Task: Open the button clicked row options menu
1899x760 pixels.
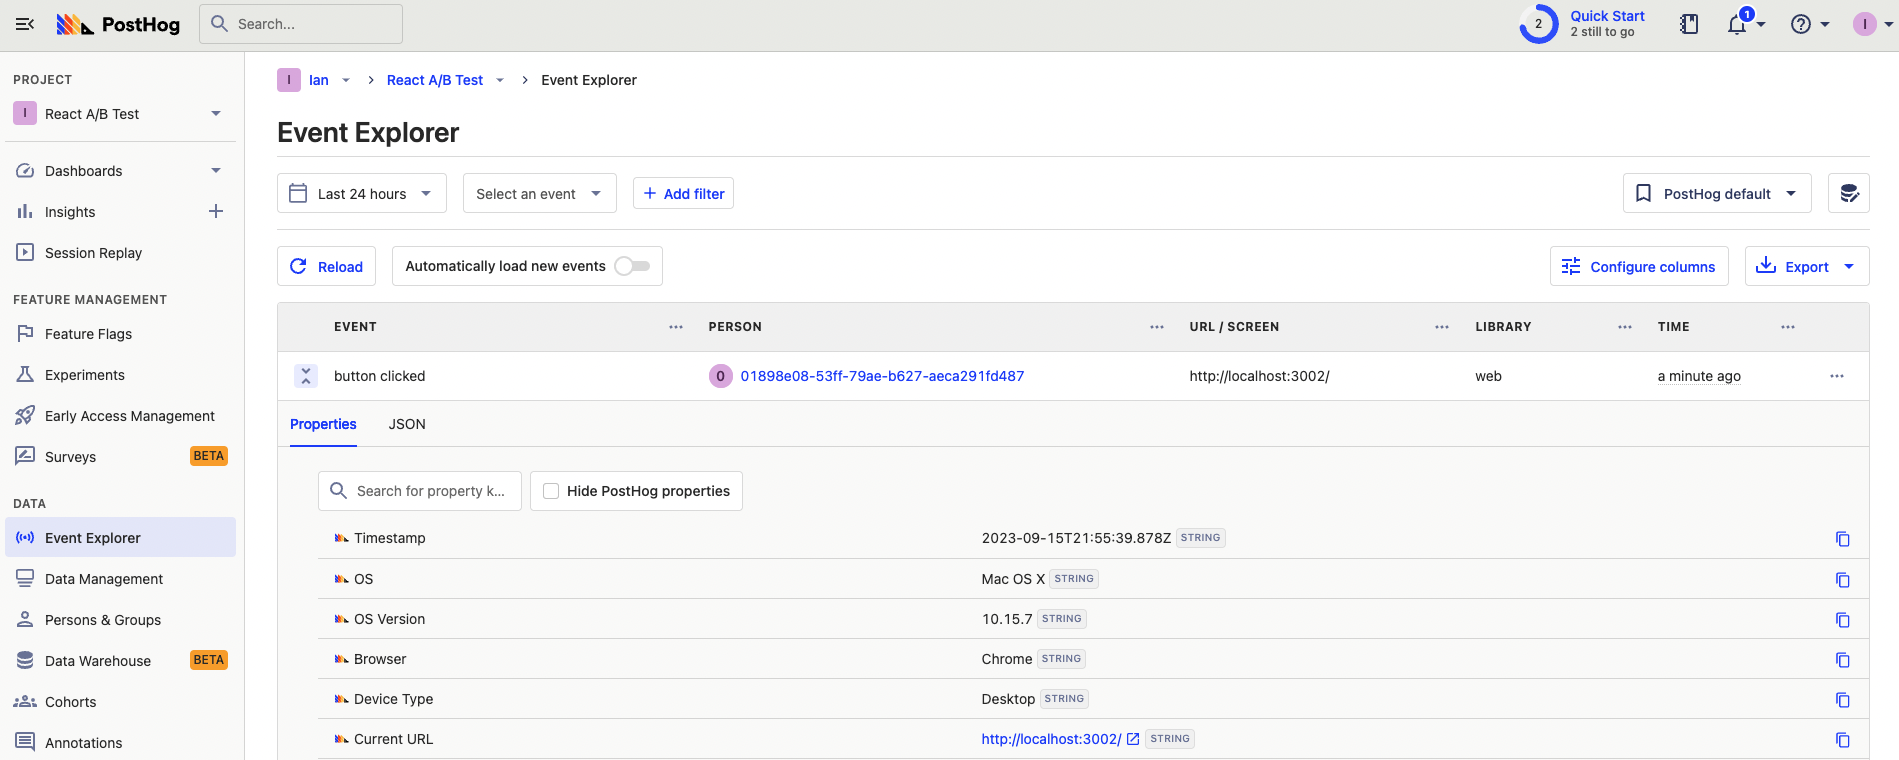Action: coord(1836,376)
